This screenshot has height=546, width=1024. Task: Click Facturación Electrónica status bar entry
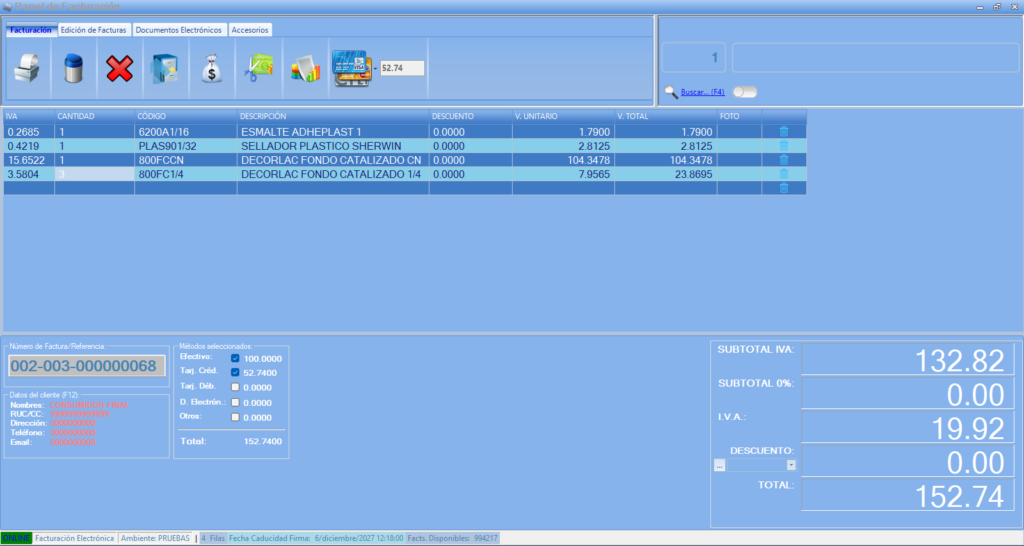[x=74, y=538]
